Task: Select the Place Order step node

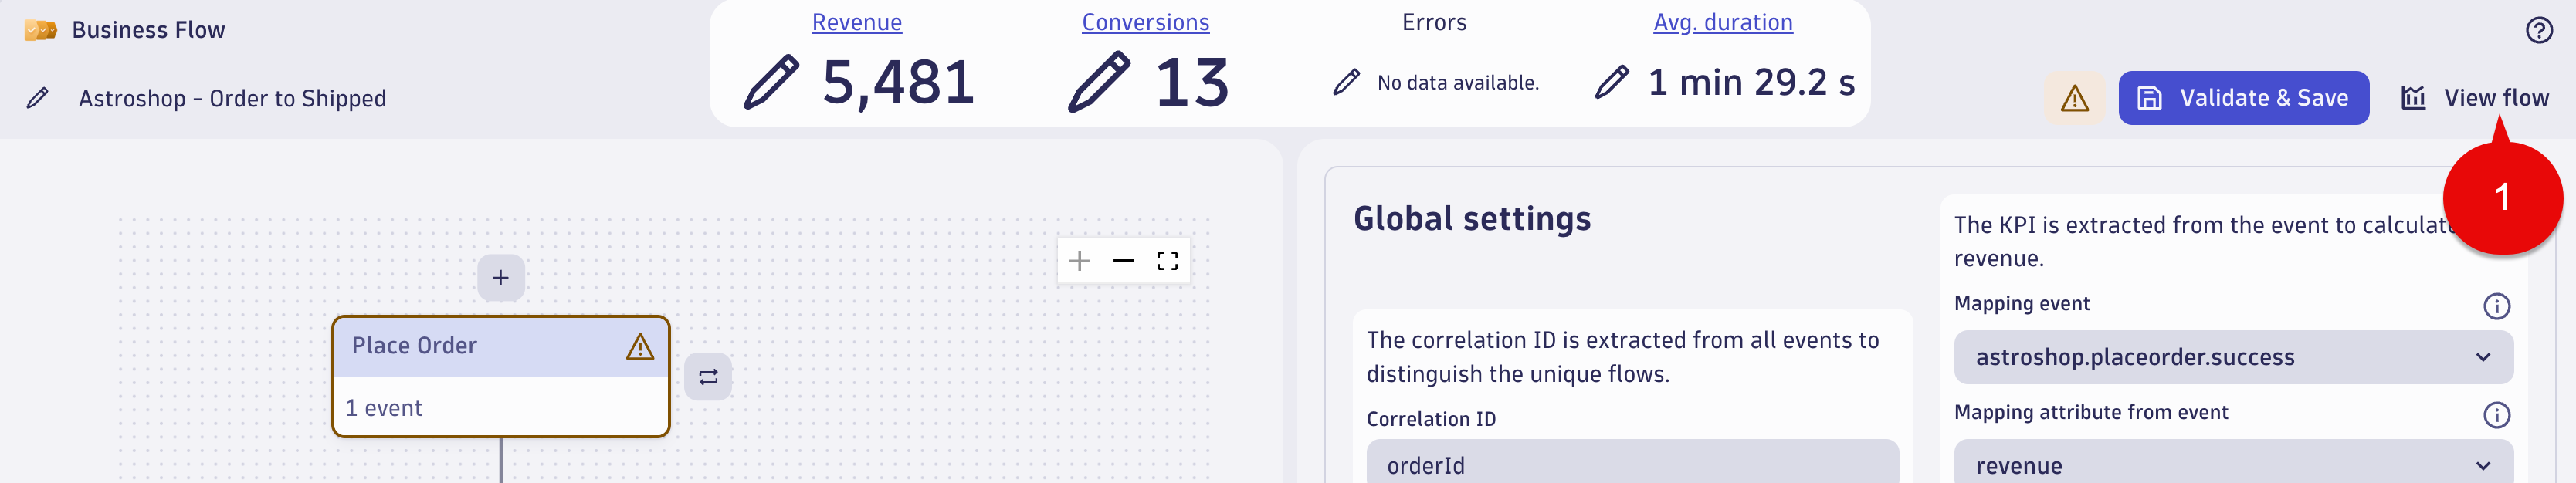Action: tap(501, 377)
